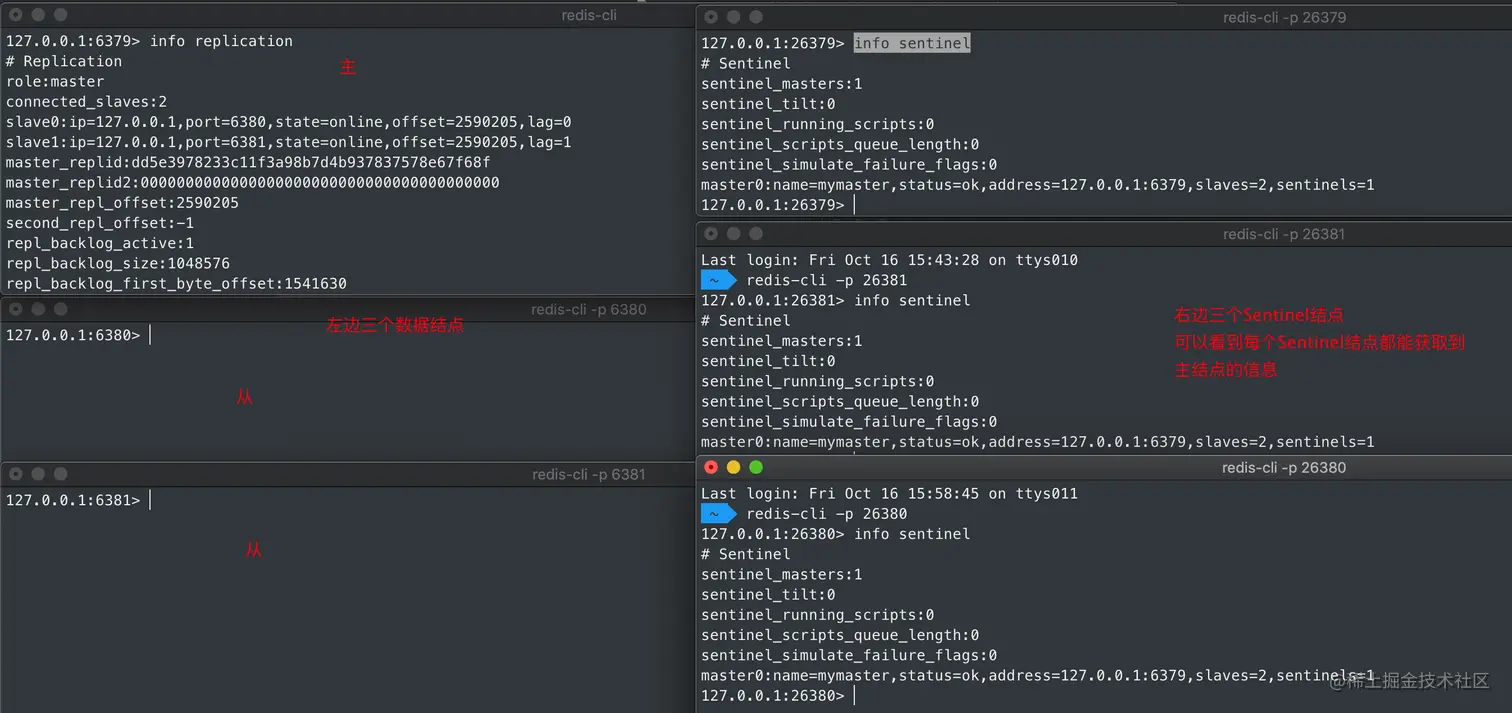Zoom the redis-cli -p 26380 window (green button)
The width and height of the screenshot is (1512, 713).
[756, 467]
